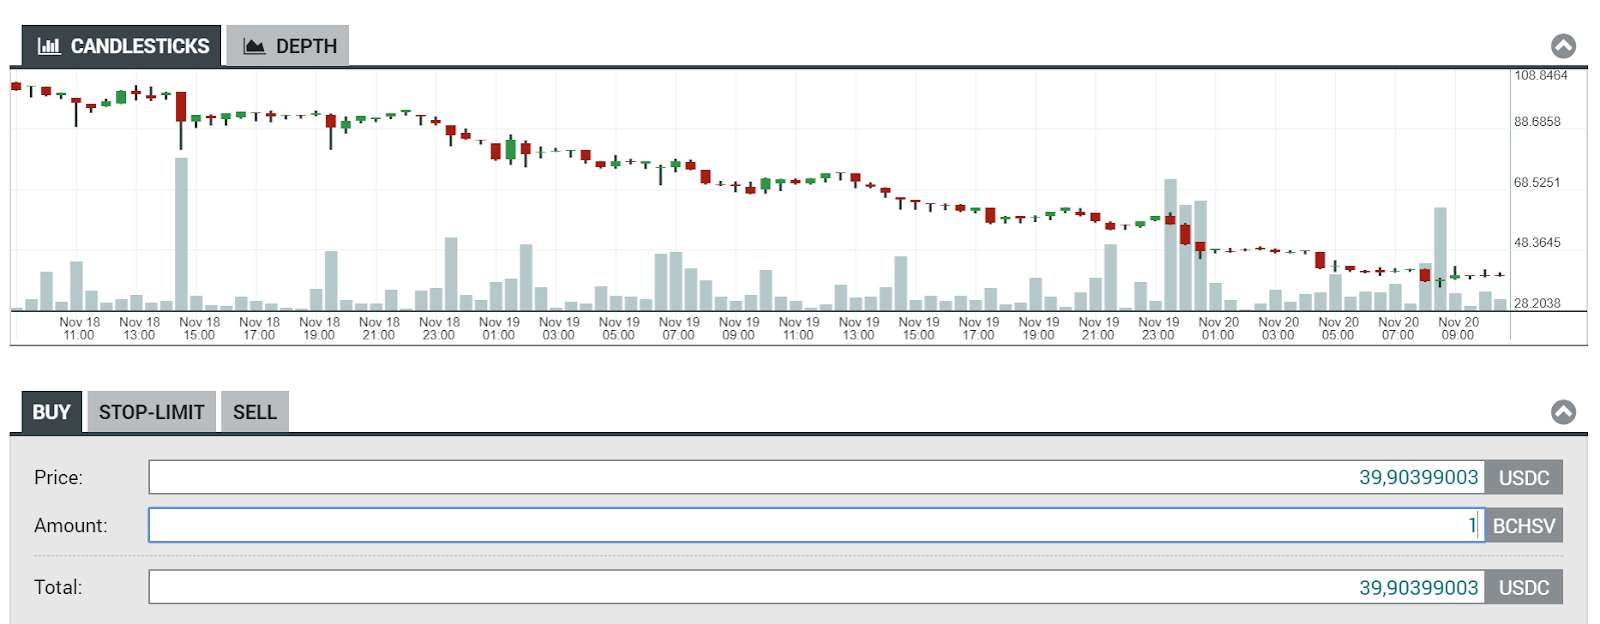Click the 108.8464 price axis label
The height and width of the screenshot is (624, 1600).
[1540, 76]
